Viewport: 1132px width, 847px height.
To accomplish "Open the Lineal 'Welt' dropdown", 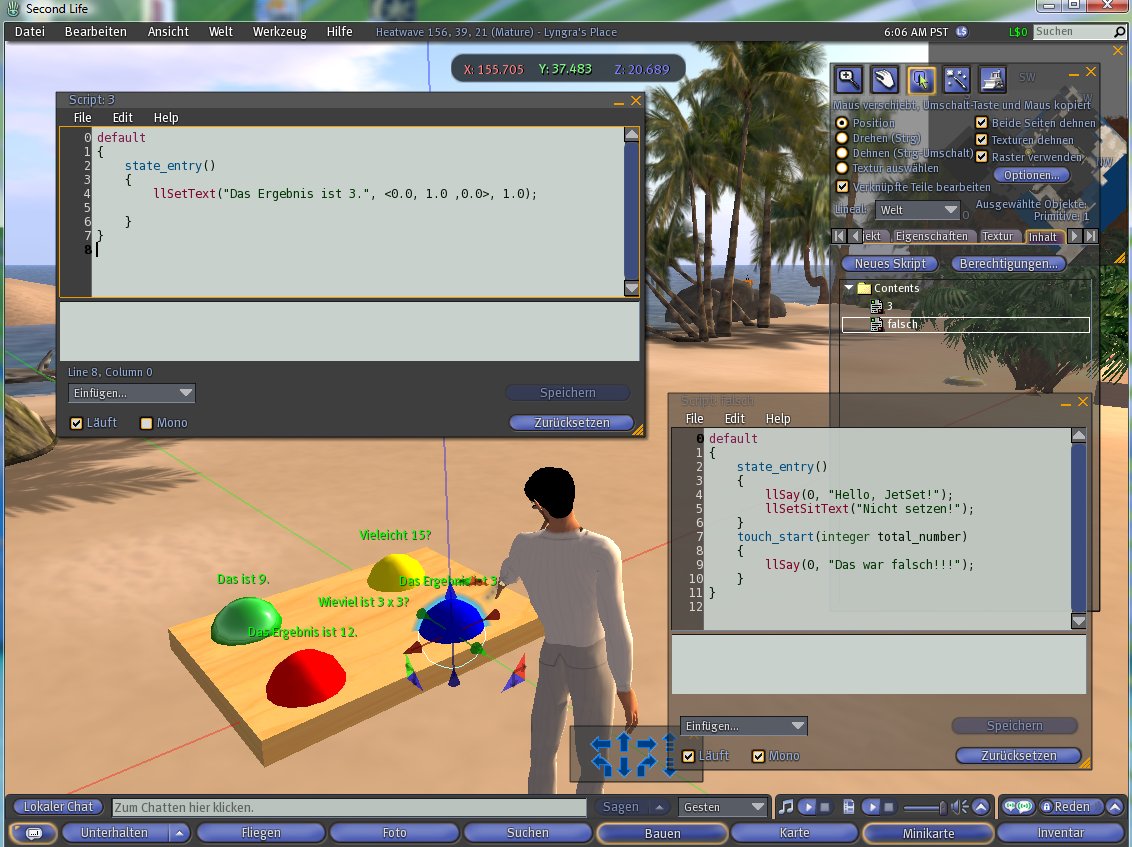I will click(x=917, y=209).
